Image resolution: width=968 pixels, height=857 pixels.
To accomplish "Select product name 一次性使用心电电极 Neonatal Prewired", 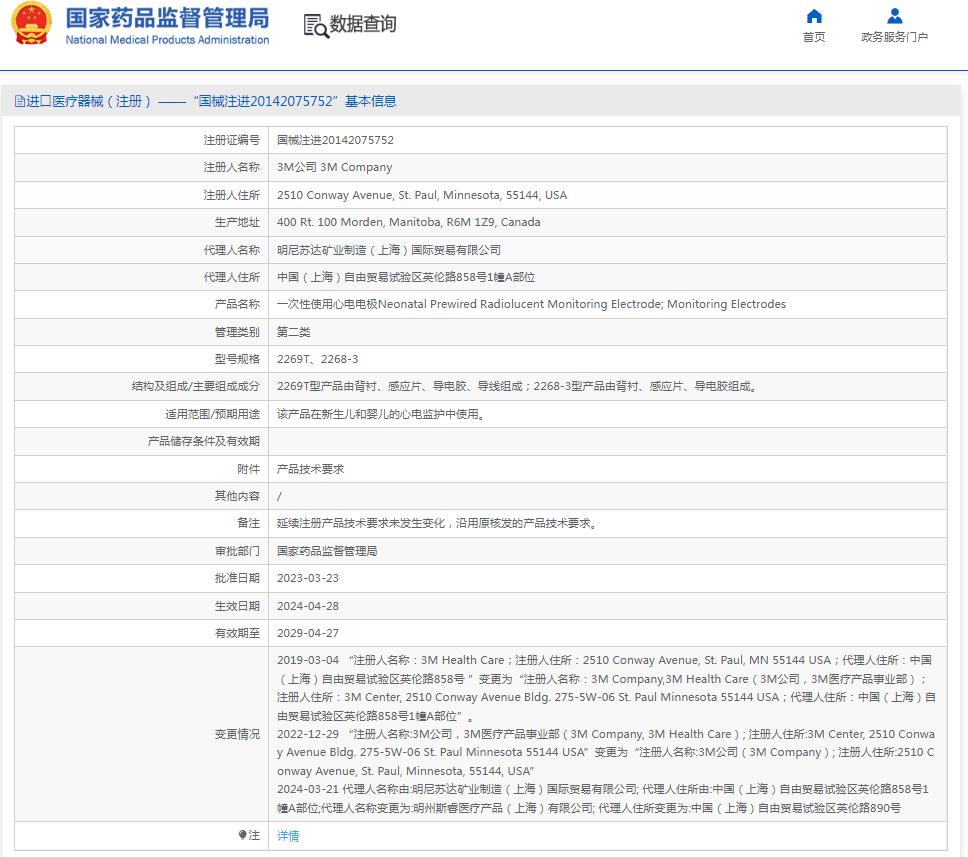I will click(531, 304).
